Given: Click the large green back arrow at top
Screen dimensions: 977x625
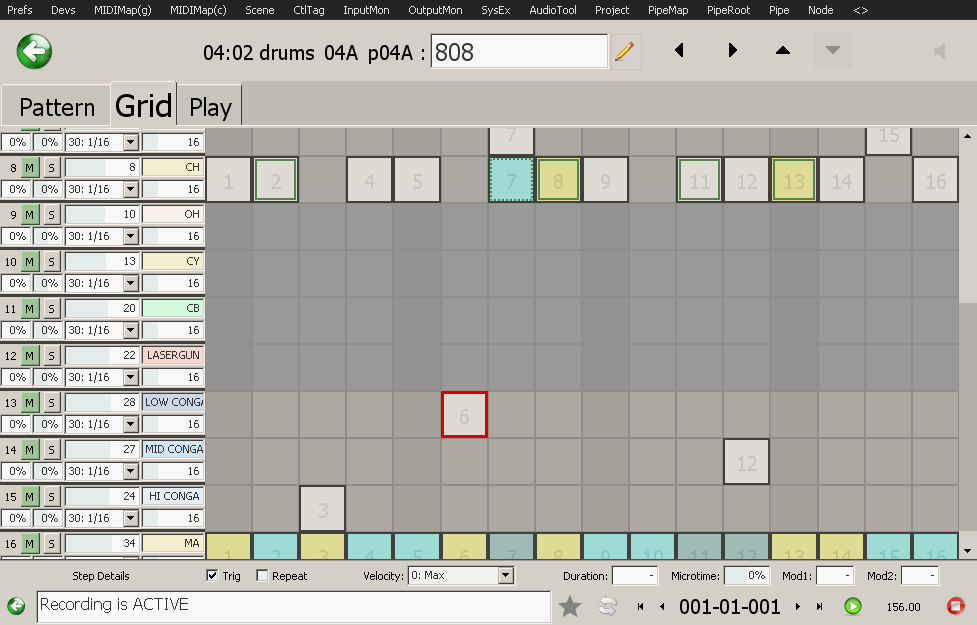Looking at the screenshot, I should 35,51.
